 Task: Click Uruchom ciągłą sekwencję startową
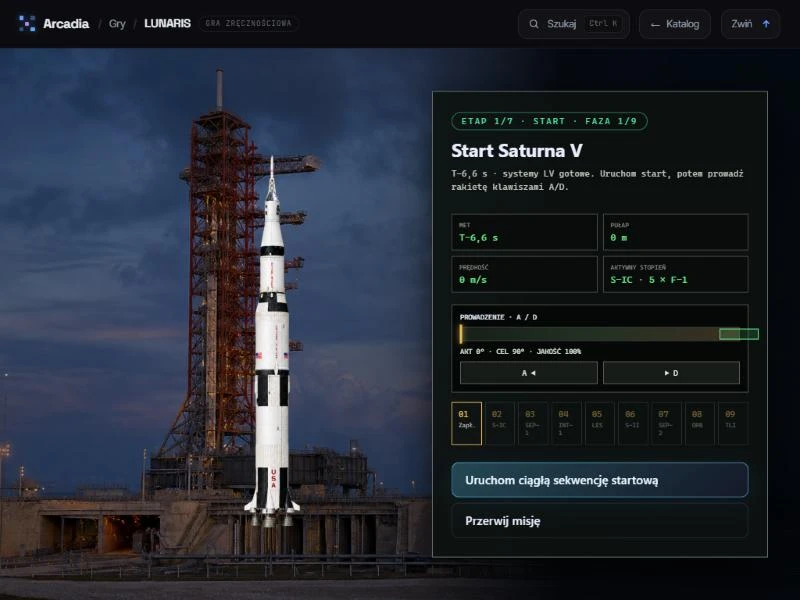600,480
